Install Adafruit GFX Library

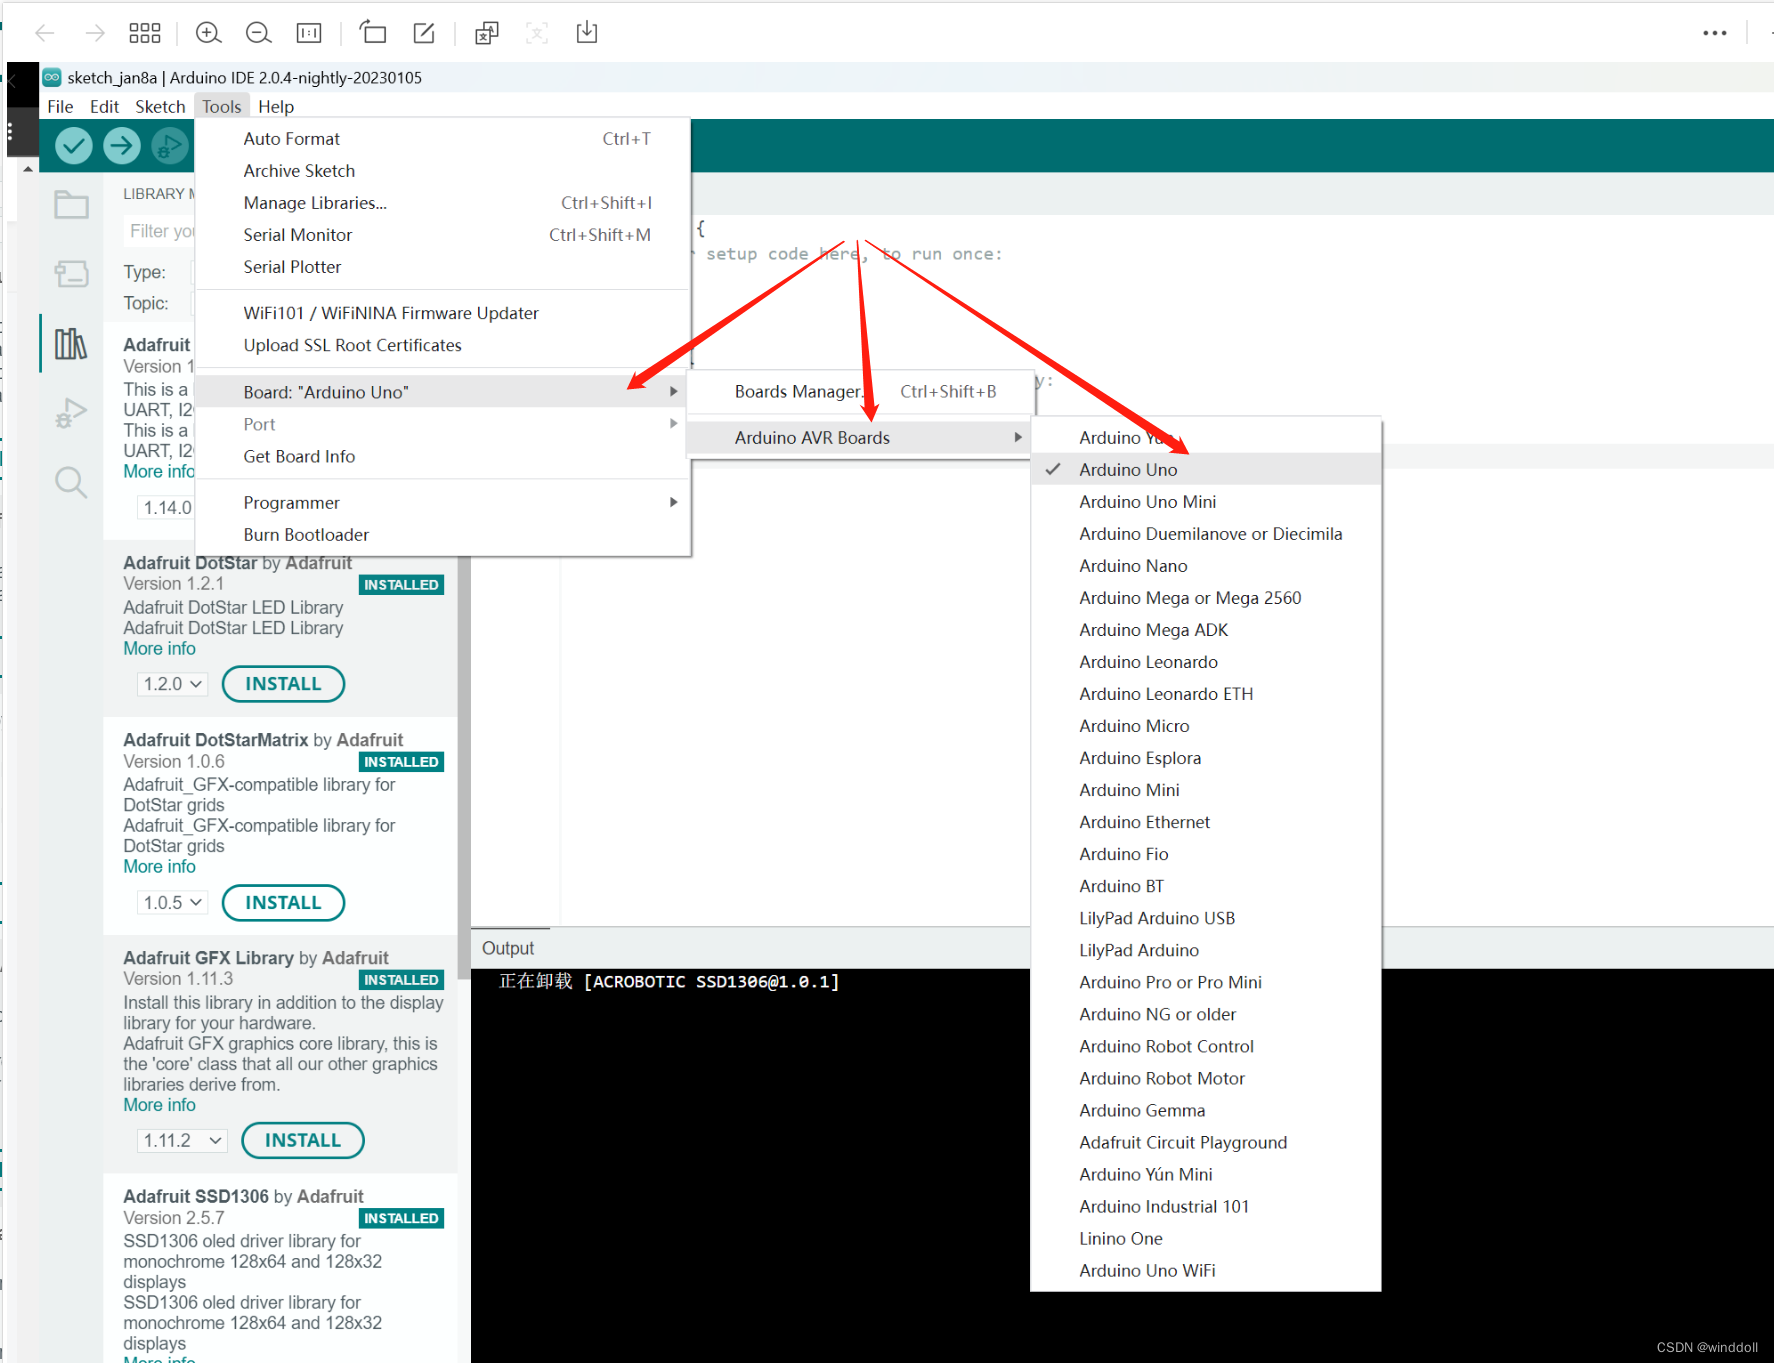click(x=303, y=1140)
